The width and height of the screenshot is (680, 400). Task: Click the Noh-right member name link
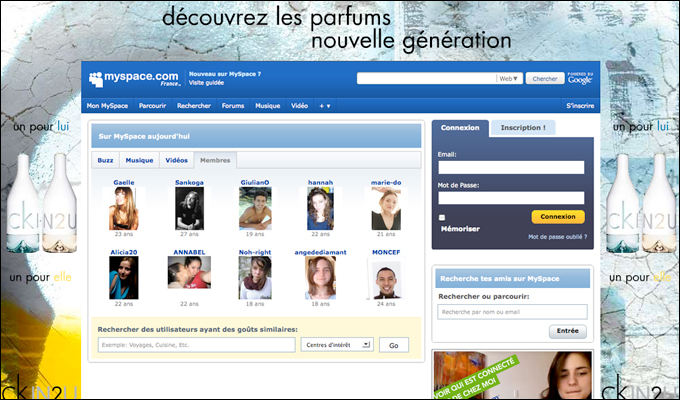(255, 252)
